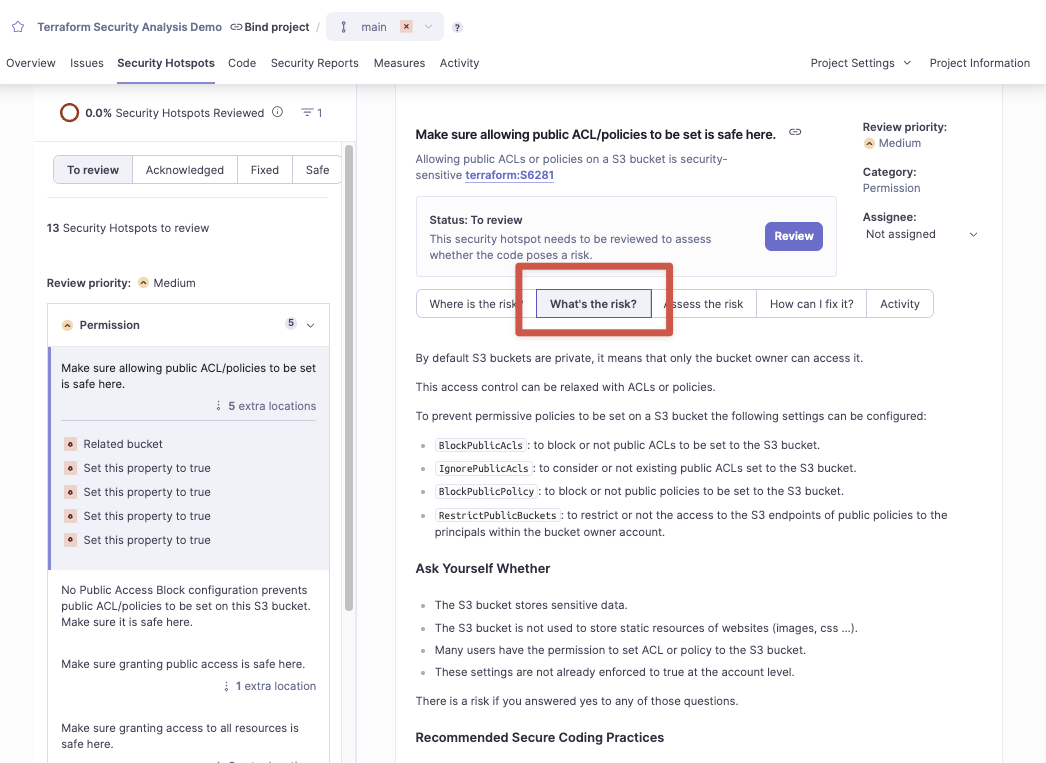The height and width of the screenshot is (763, 1046).
Task: Select the To review status filter
Action: (93, 170)
